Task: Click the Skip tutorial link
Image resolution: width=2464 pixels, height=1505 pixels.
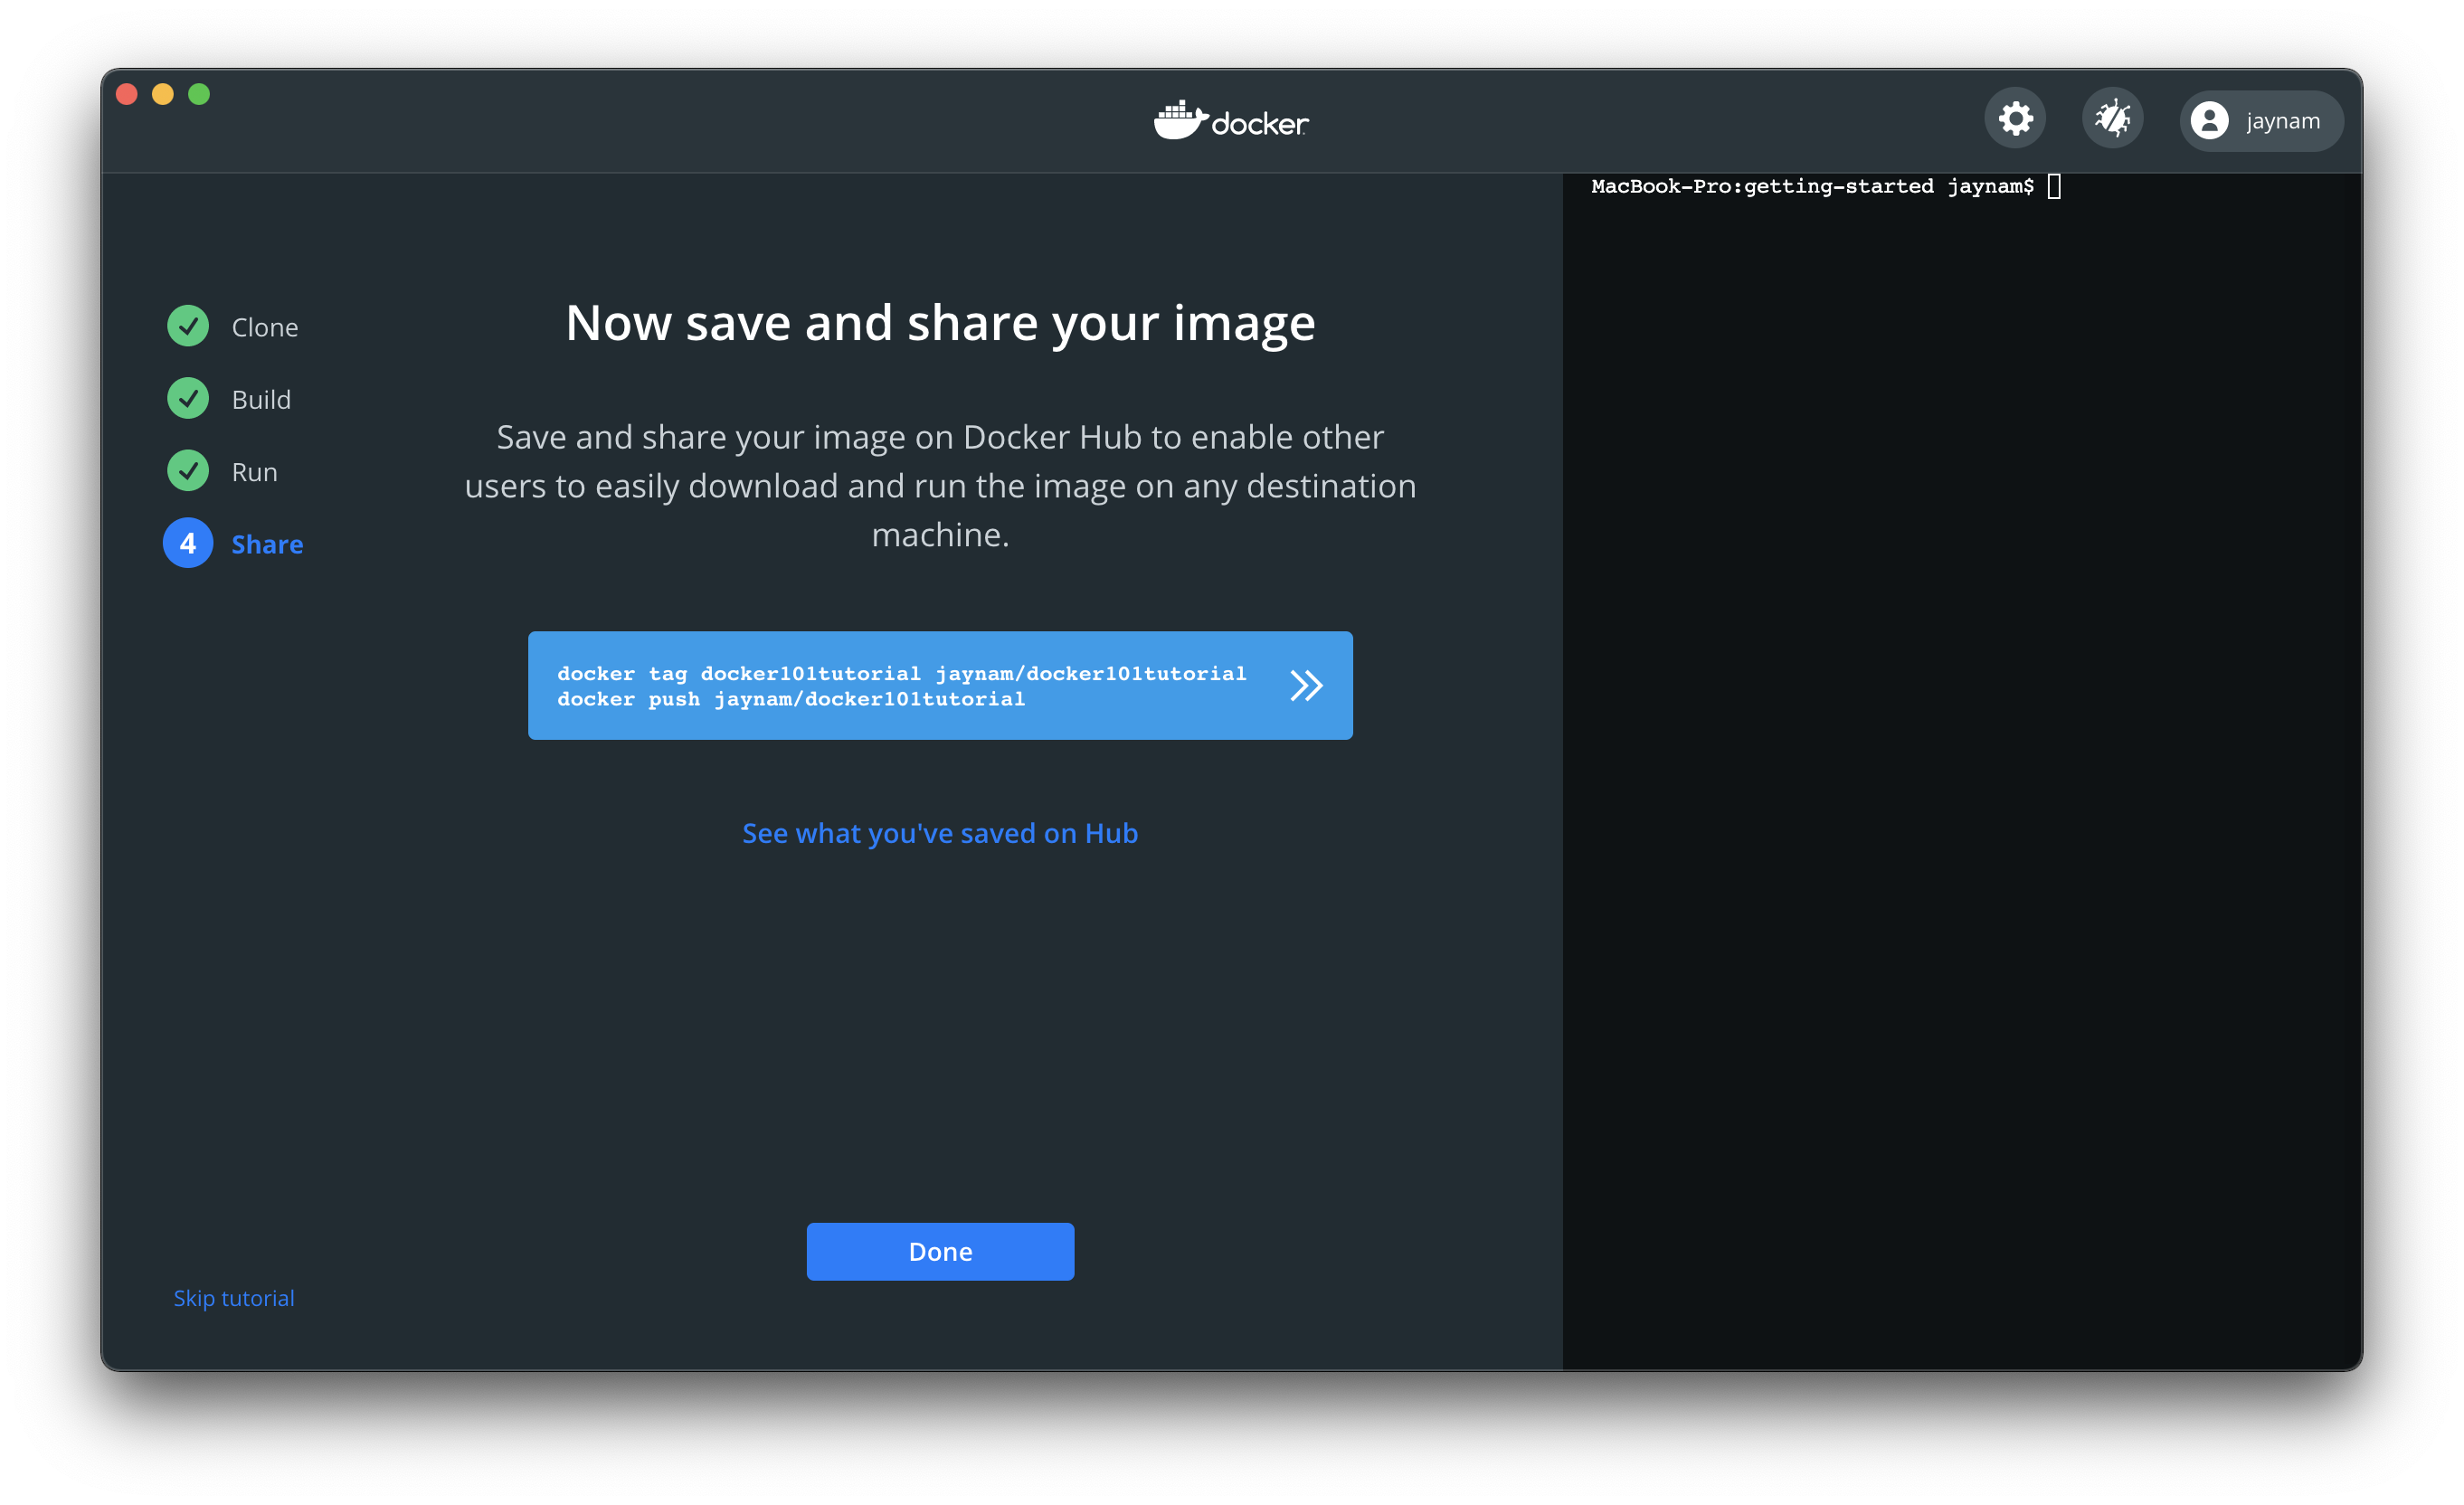Action: (x=234, y=1298)
